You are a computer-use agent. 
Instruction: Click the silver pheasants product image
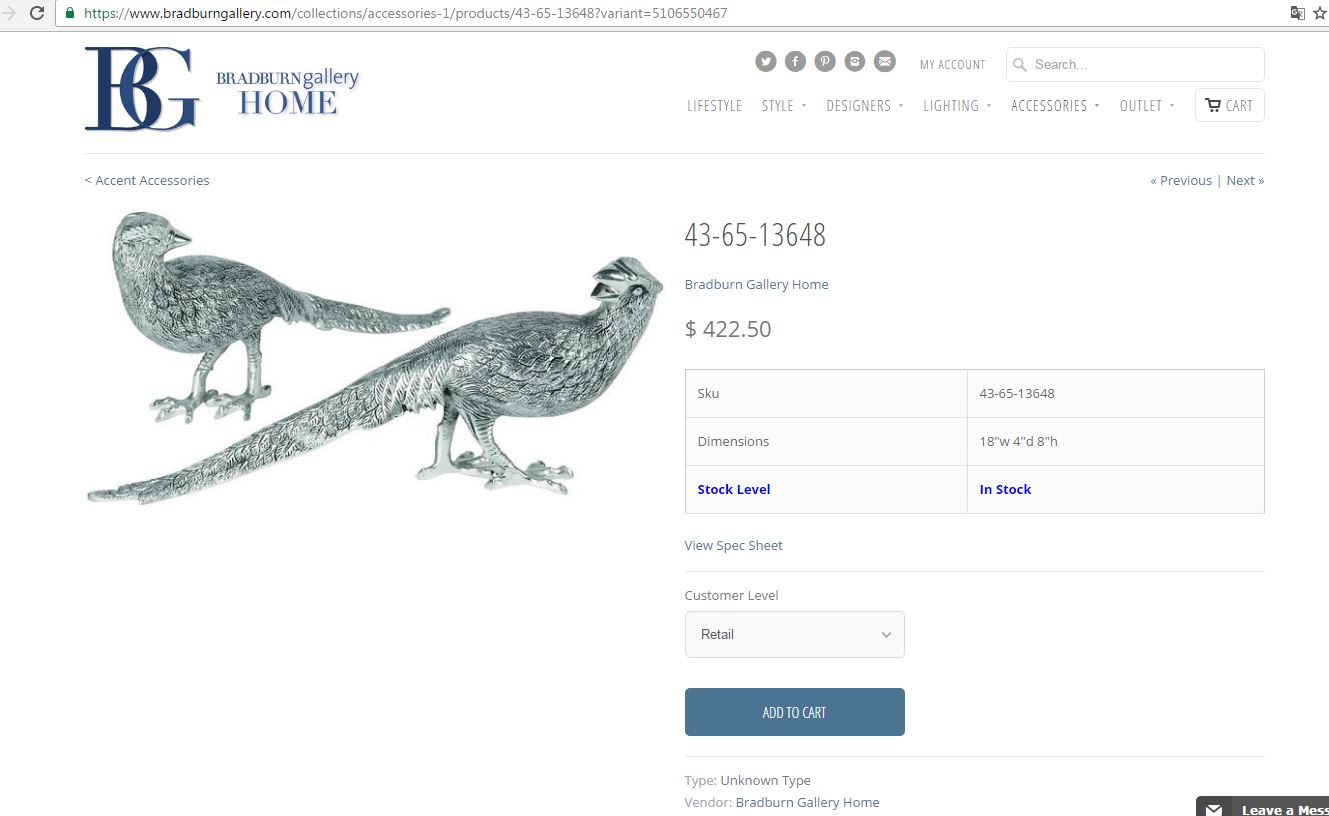(375, 356)
